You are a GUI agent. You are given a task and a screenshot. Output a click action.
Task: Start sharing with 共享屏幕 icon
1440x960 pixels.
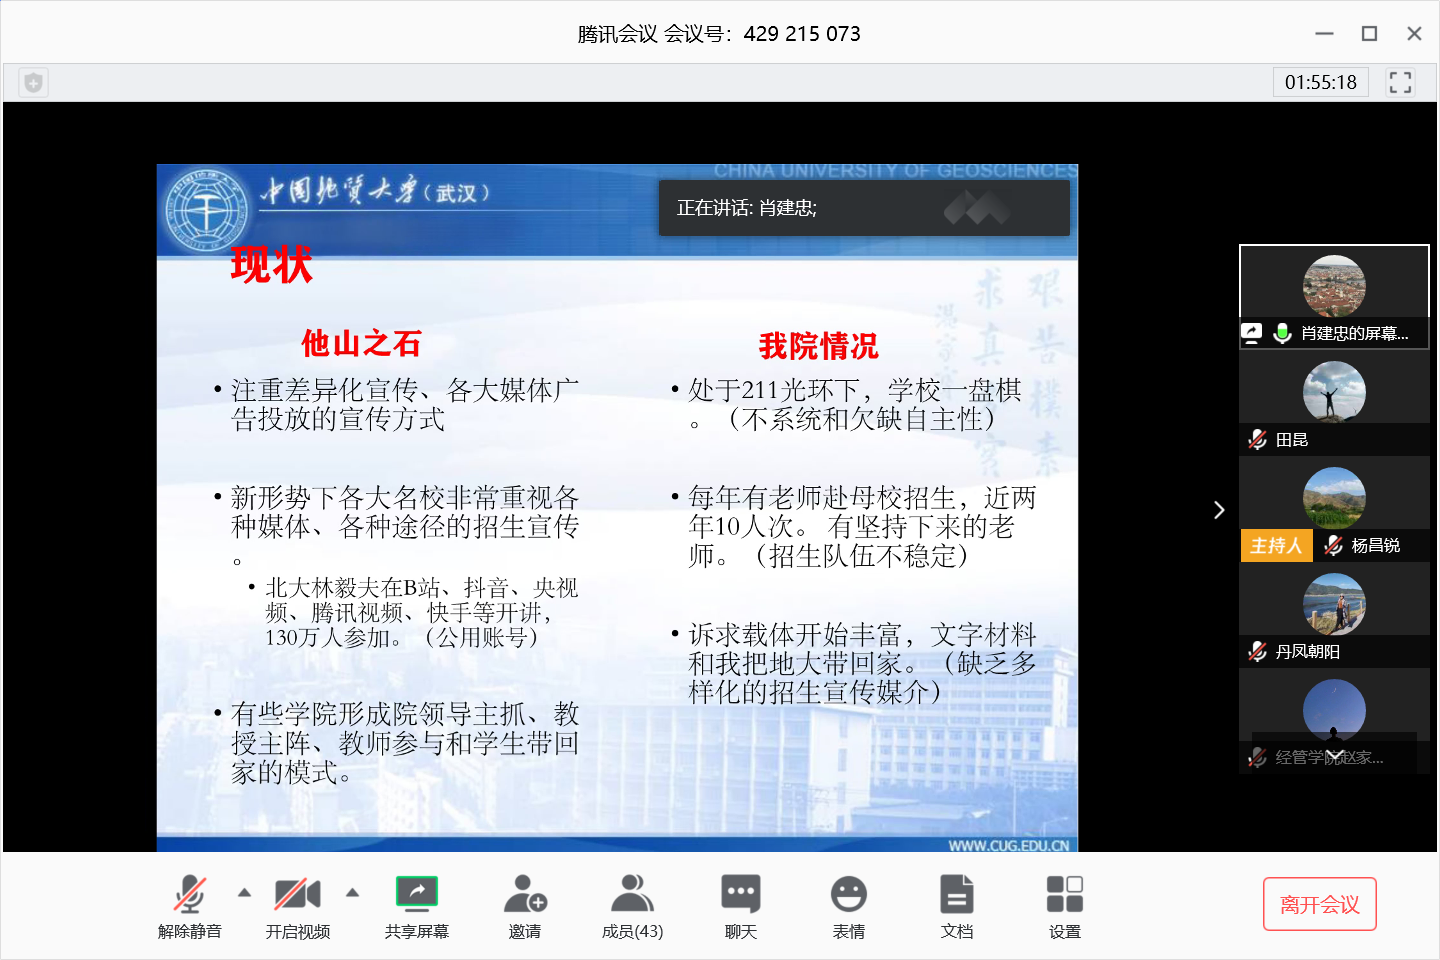click(x=417, y=893)
